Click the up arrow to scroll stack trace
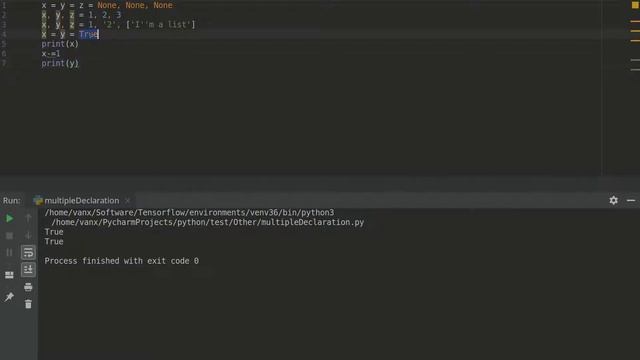 [x=28, y=218]
